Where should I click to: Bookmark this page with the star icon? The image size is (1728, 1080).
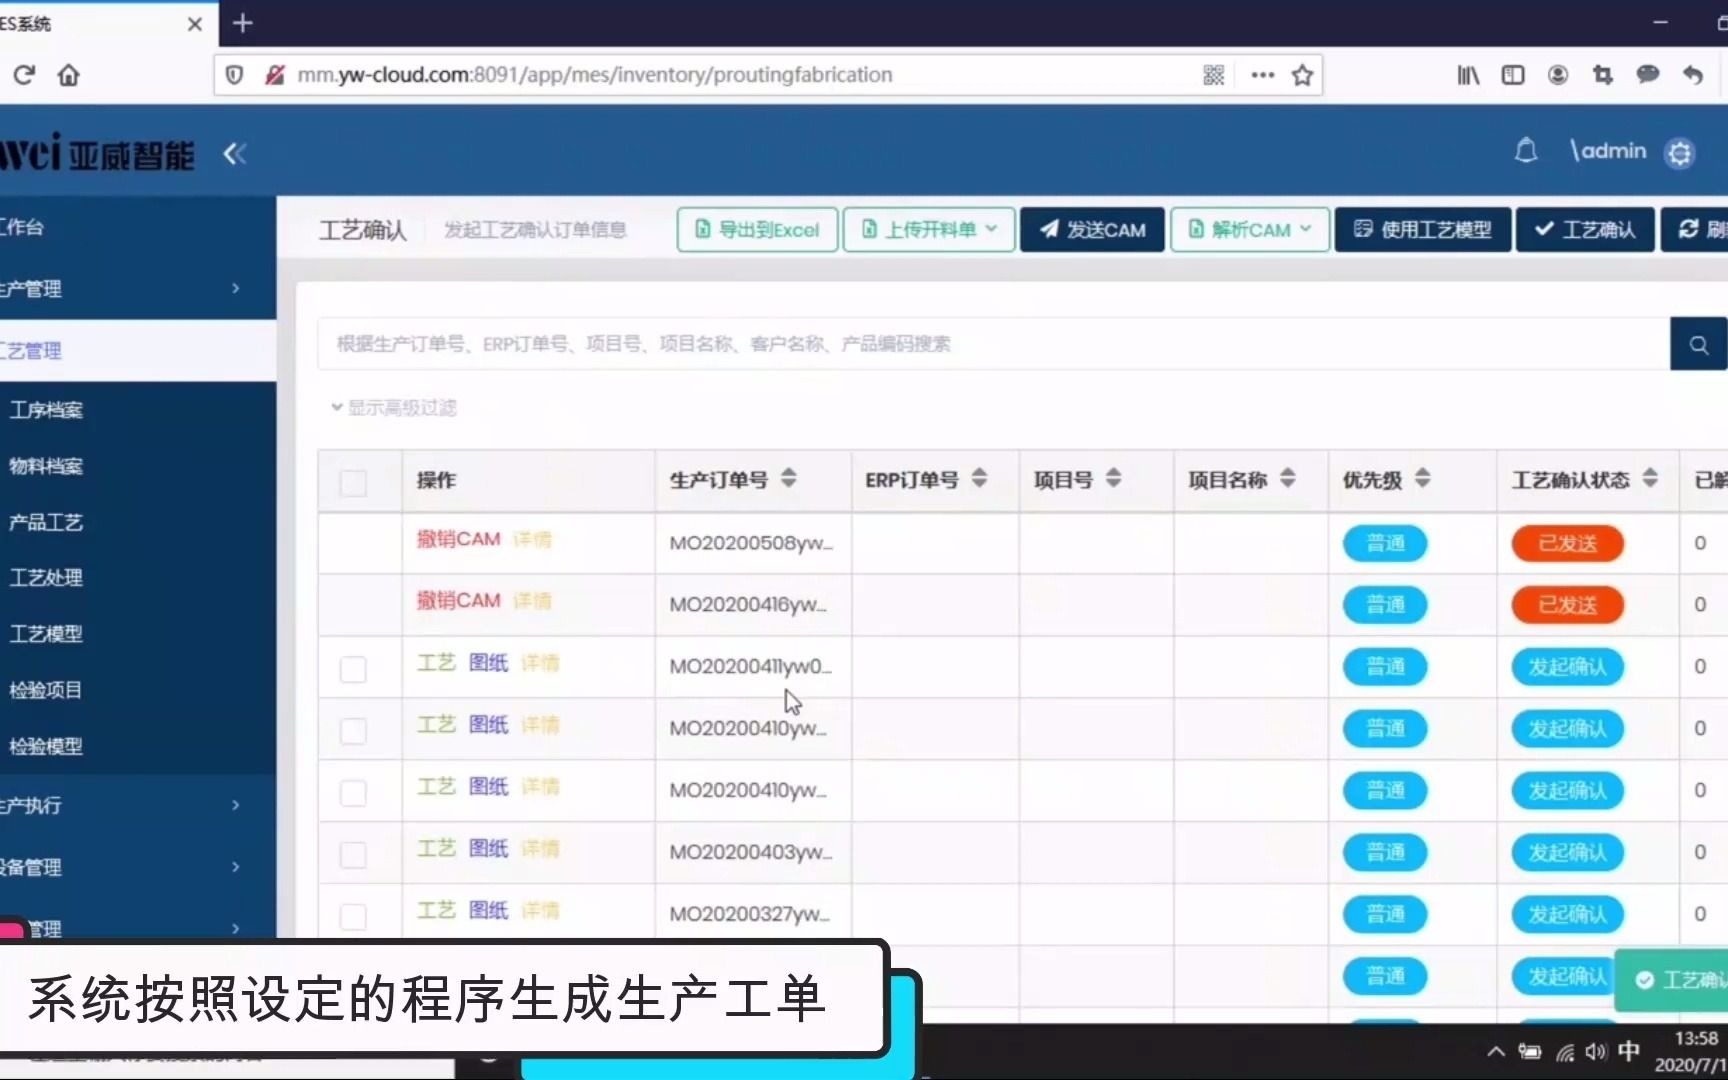coord(1302,75)
